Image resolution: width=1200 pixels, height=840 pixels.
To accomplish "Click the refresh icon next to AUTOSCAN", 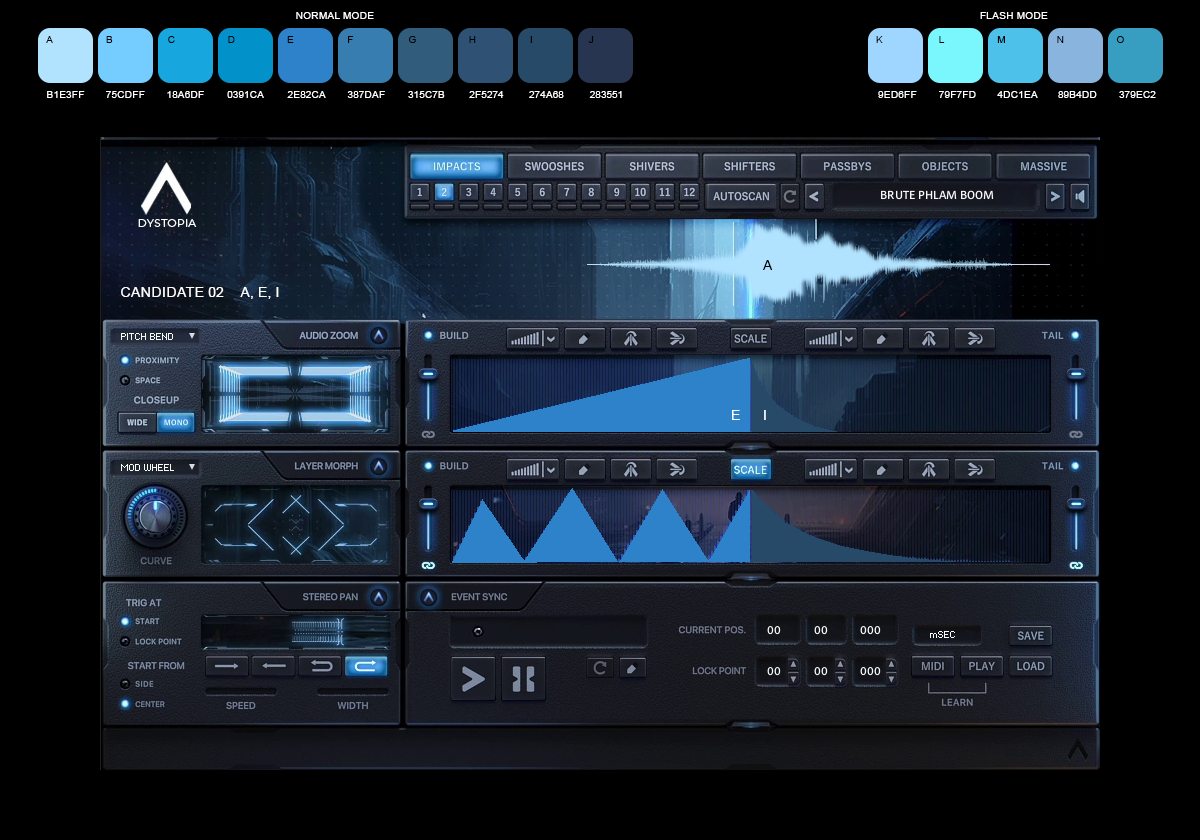I will 790,196.
